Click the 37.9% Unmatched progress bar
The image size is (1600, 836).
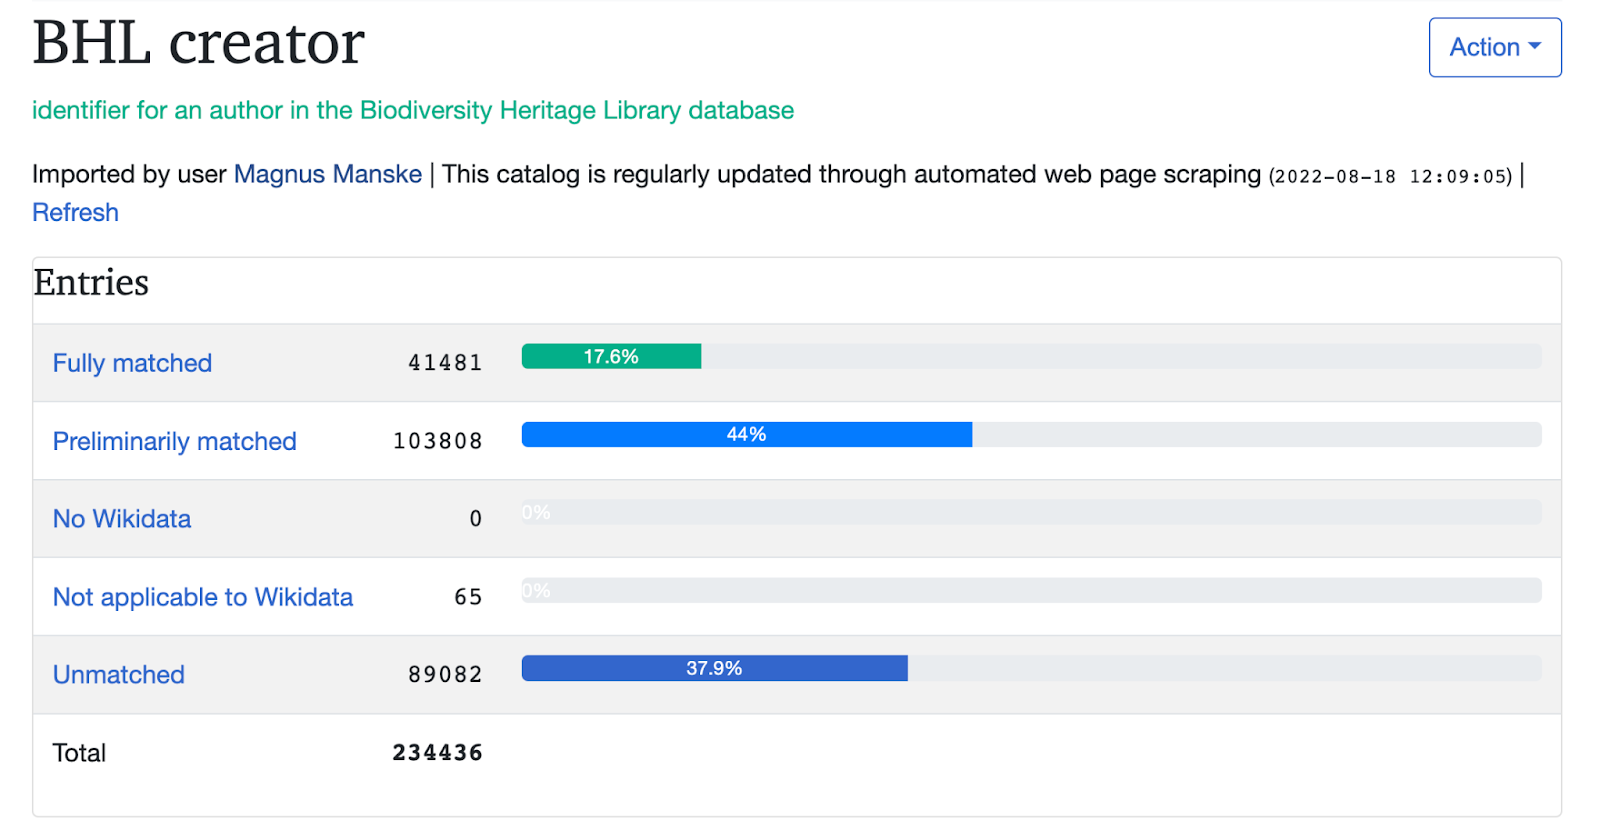[714, 669]
